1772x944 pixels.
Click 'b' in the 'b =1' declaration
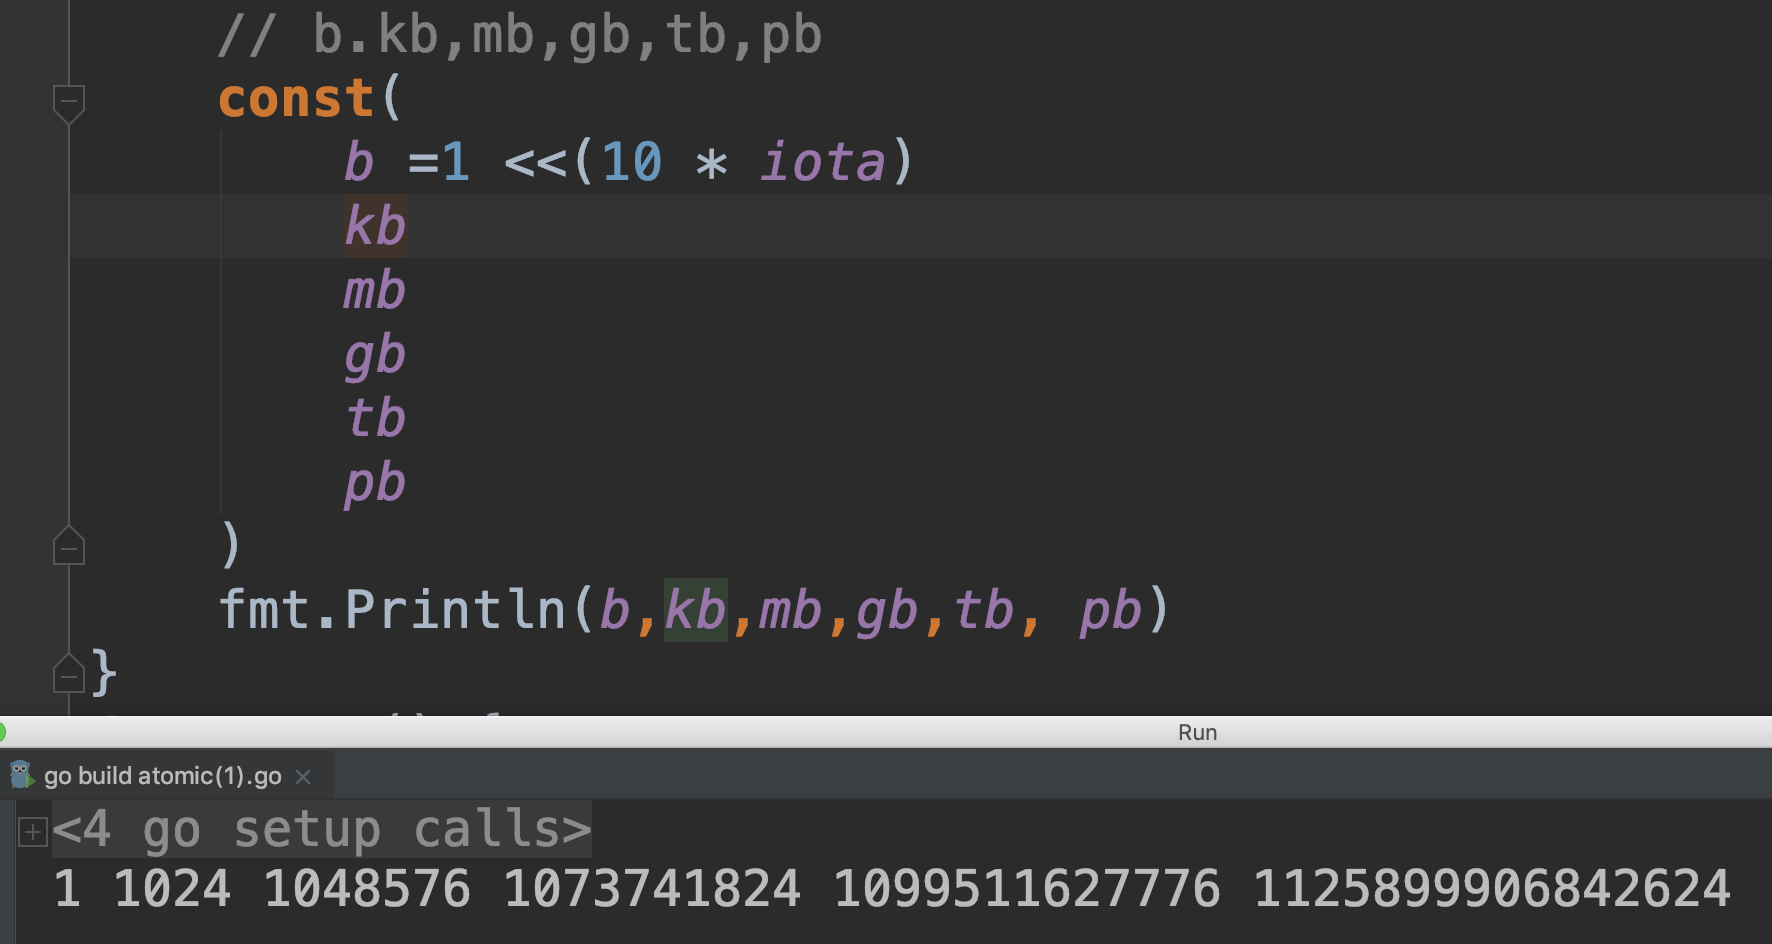coord(359,162)
